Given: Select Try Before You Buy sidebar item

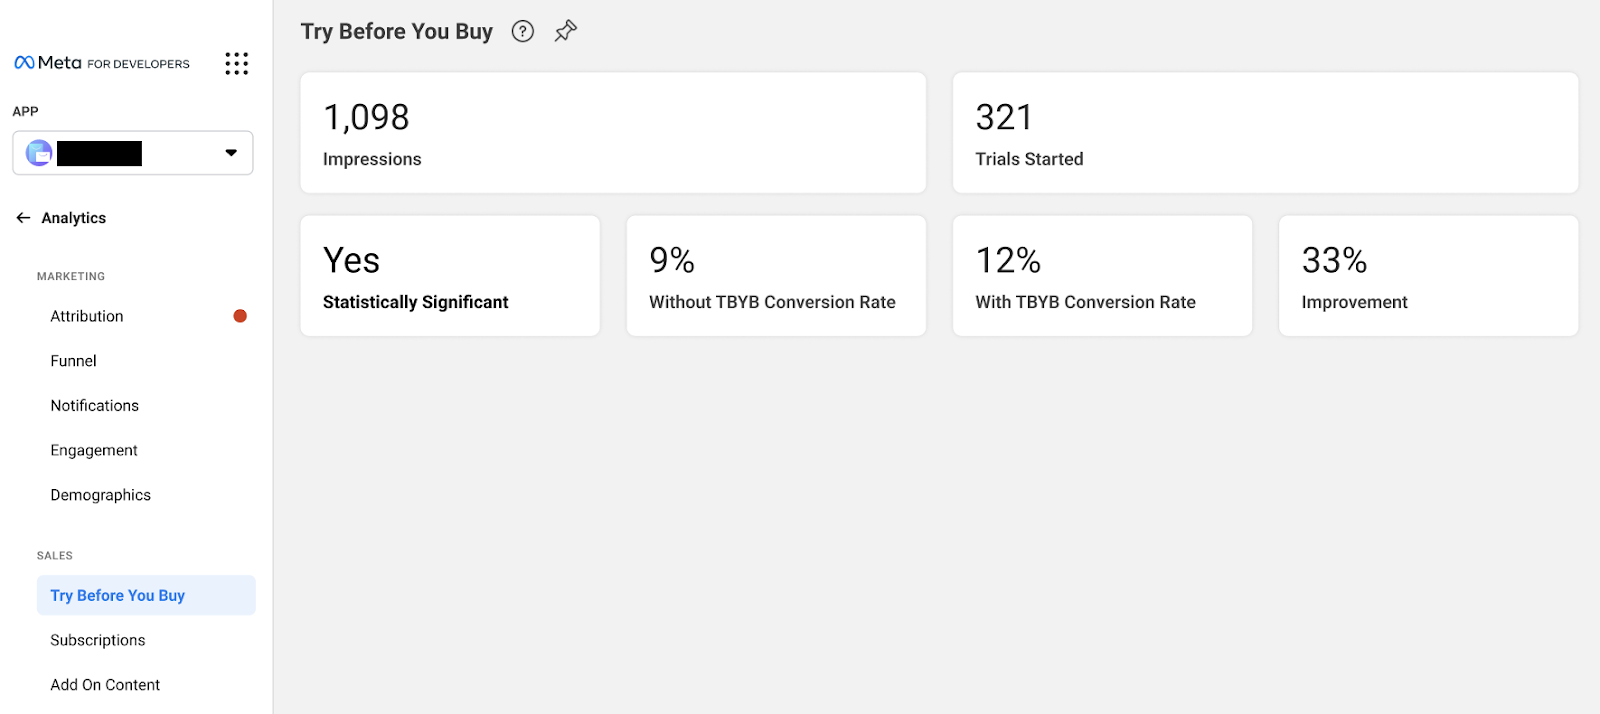Looking at the screenshot, I should pyautogui.click(x=118, y=596).
